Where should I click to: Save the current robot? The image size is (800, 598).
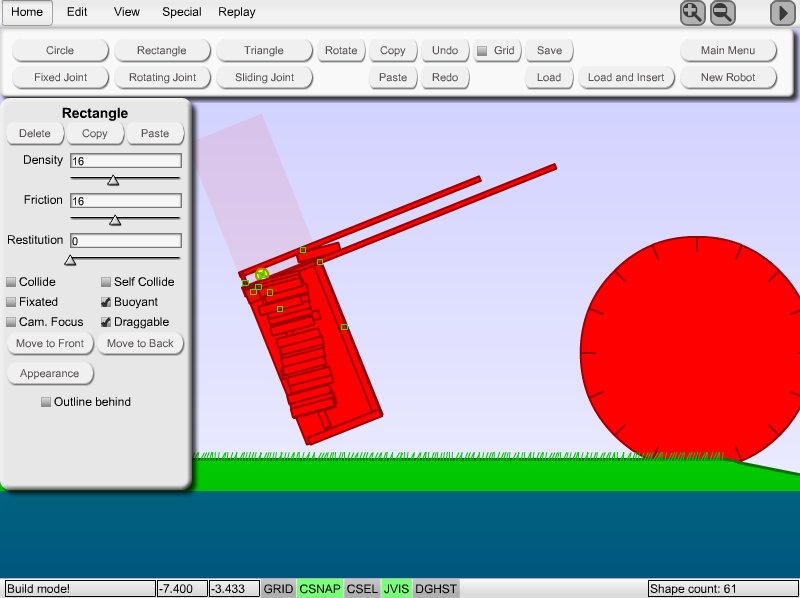pyautogui.click(x=549, y=51)
